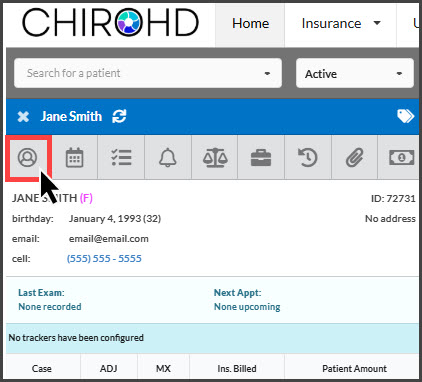Click the ChiroHD logo
422x382 pixels.
point(110,23)
